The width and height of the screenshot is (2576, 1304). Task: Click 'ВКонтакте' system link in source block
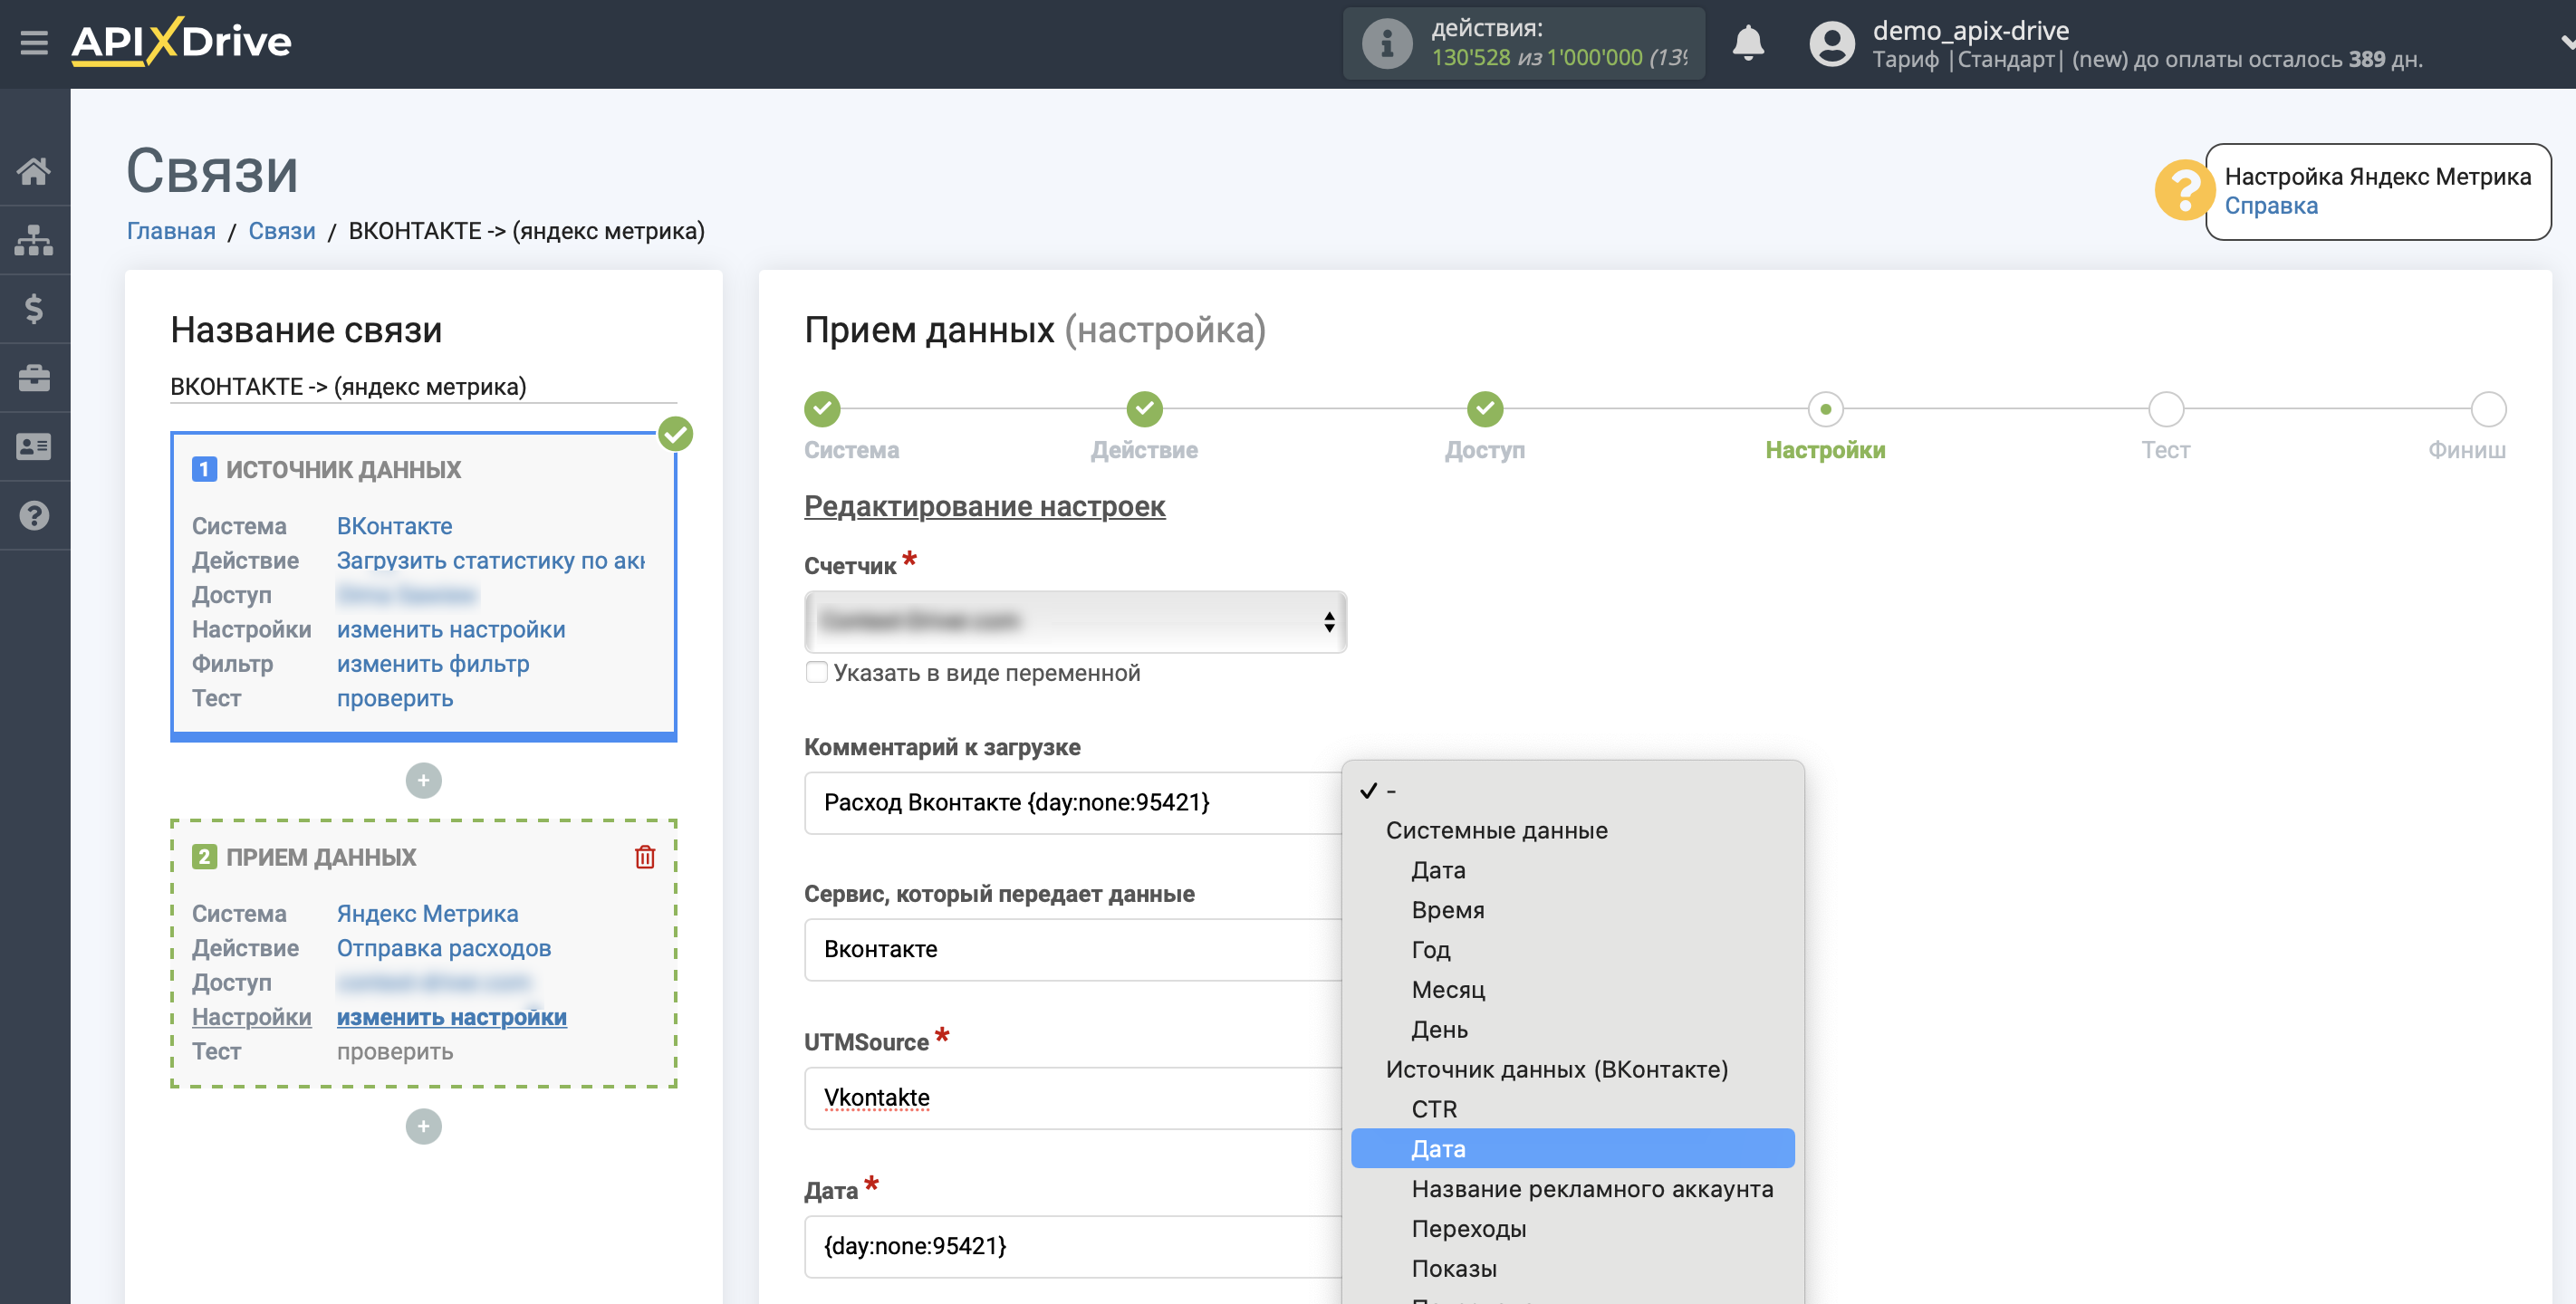394,525
